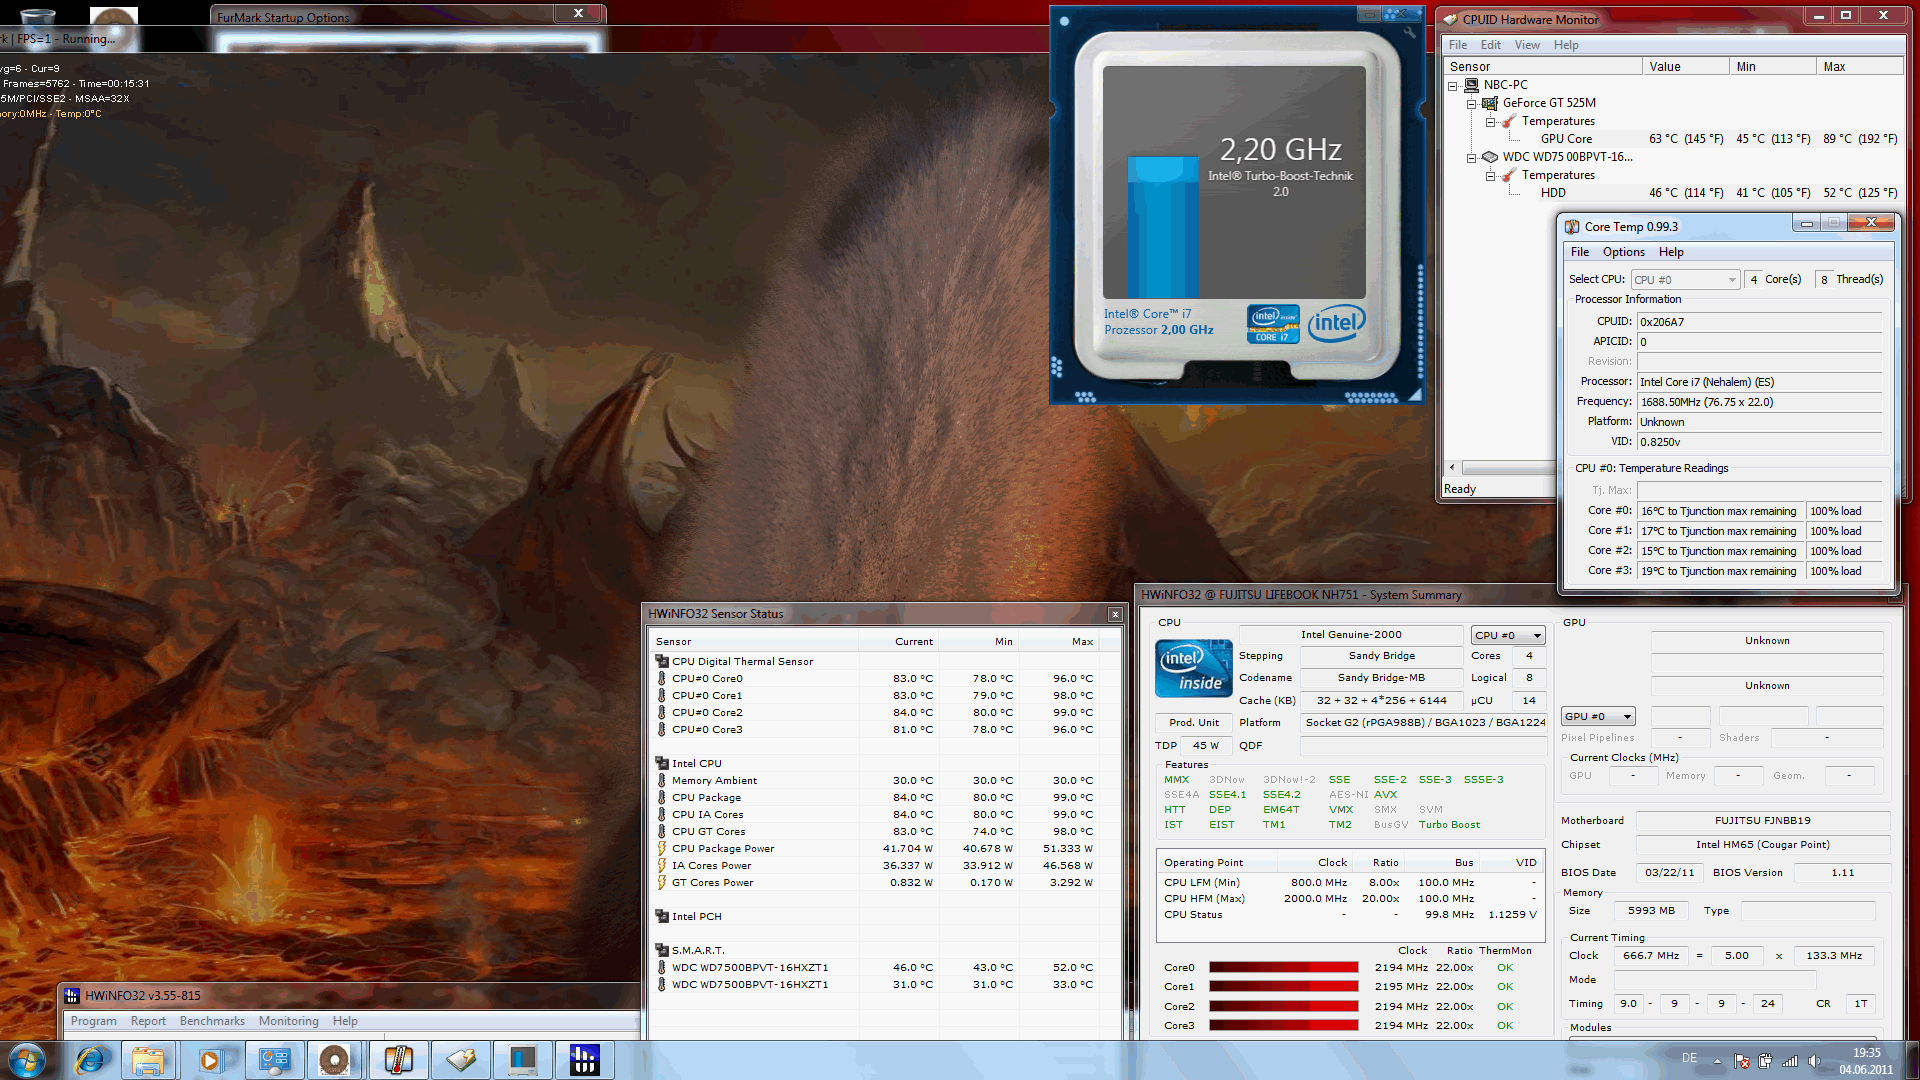
Task: Collapse the GeForce GT 525M node
Action: [x=1471, y=104]
